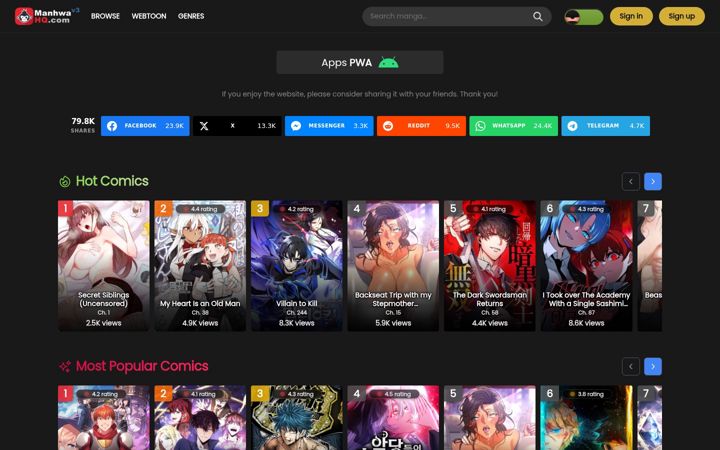This screenshot has width=720, height=450.
Task: Open Most Popular Comics rank 2 cover
Action: tap(200, 417)
